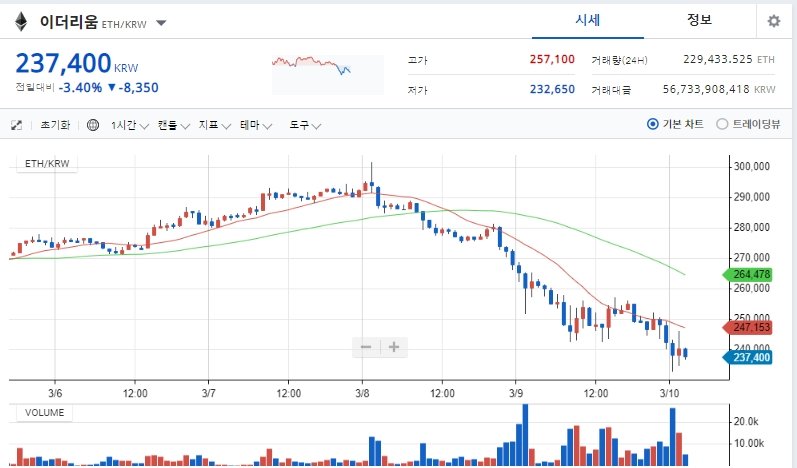Expand the 캔들 chart type dropdown
The height and width of the screenshot is (468, 797).
173,125
